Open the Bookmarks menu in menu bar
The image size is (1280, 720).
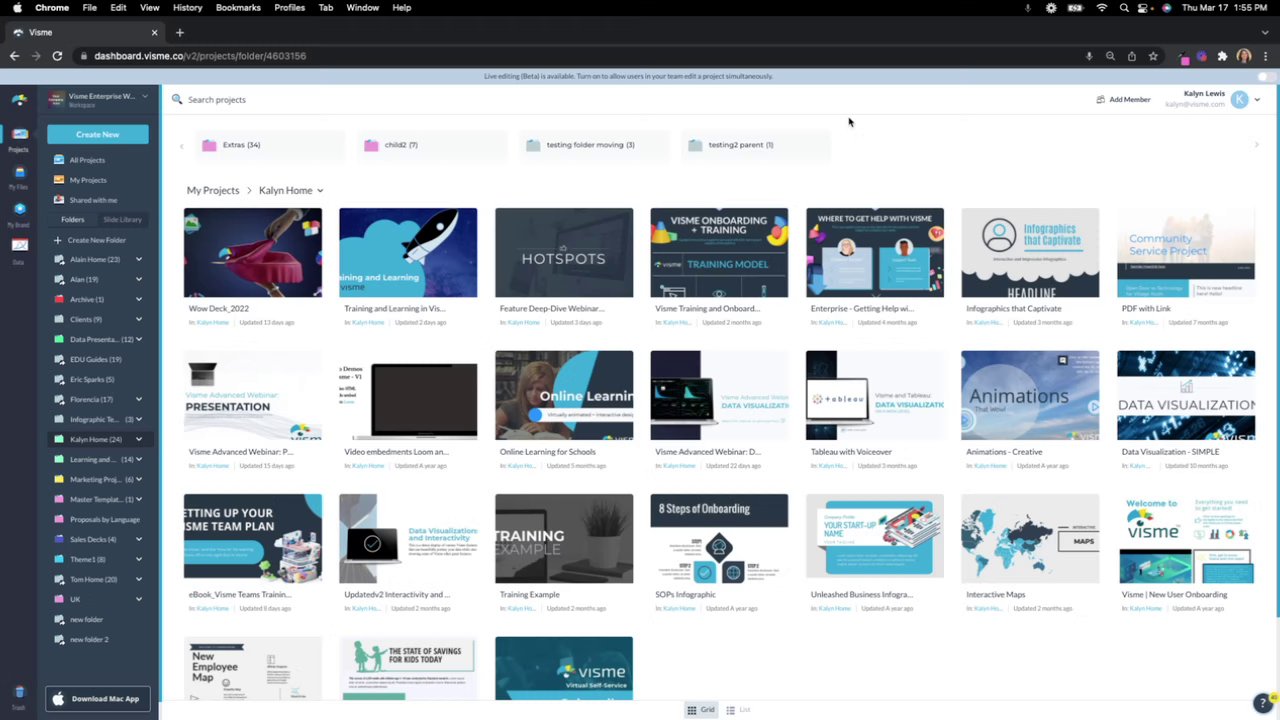[x=238, y=8]
